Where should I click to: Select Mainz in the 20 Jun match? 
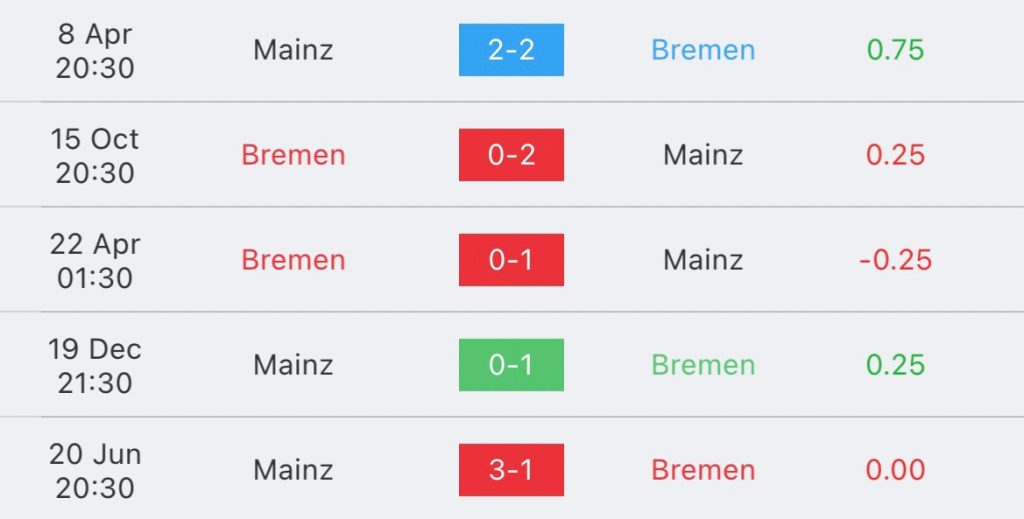[x=293, y=471]
